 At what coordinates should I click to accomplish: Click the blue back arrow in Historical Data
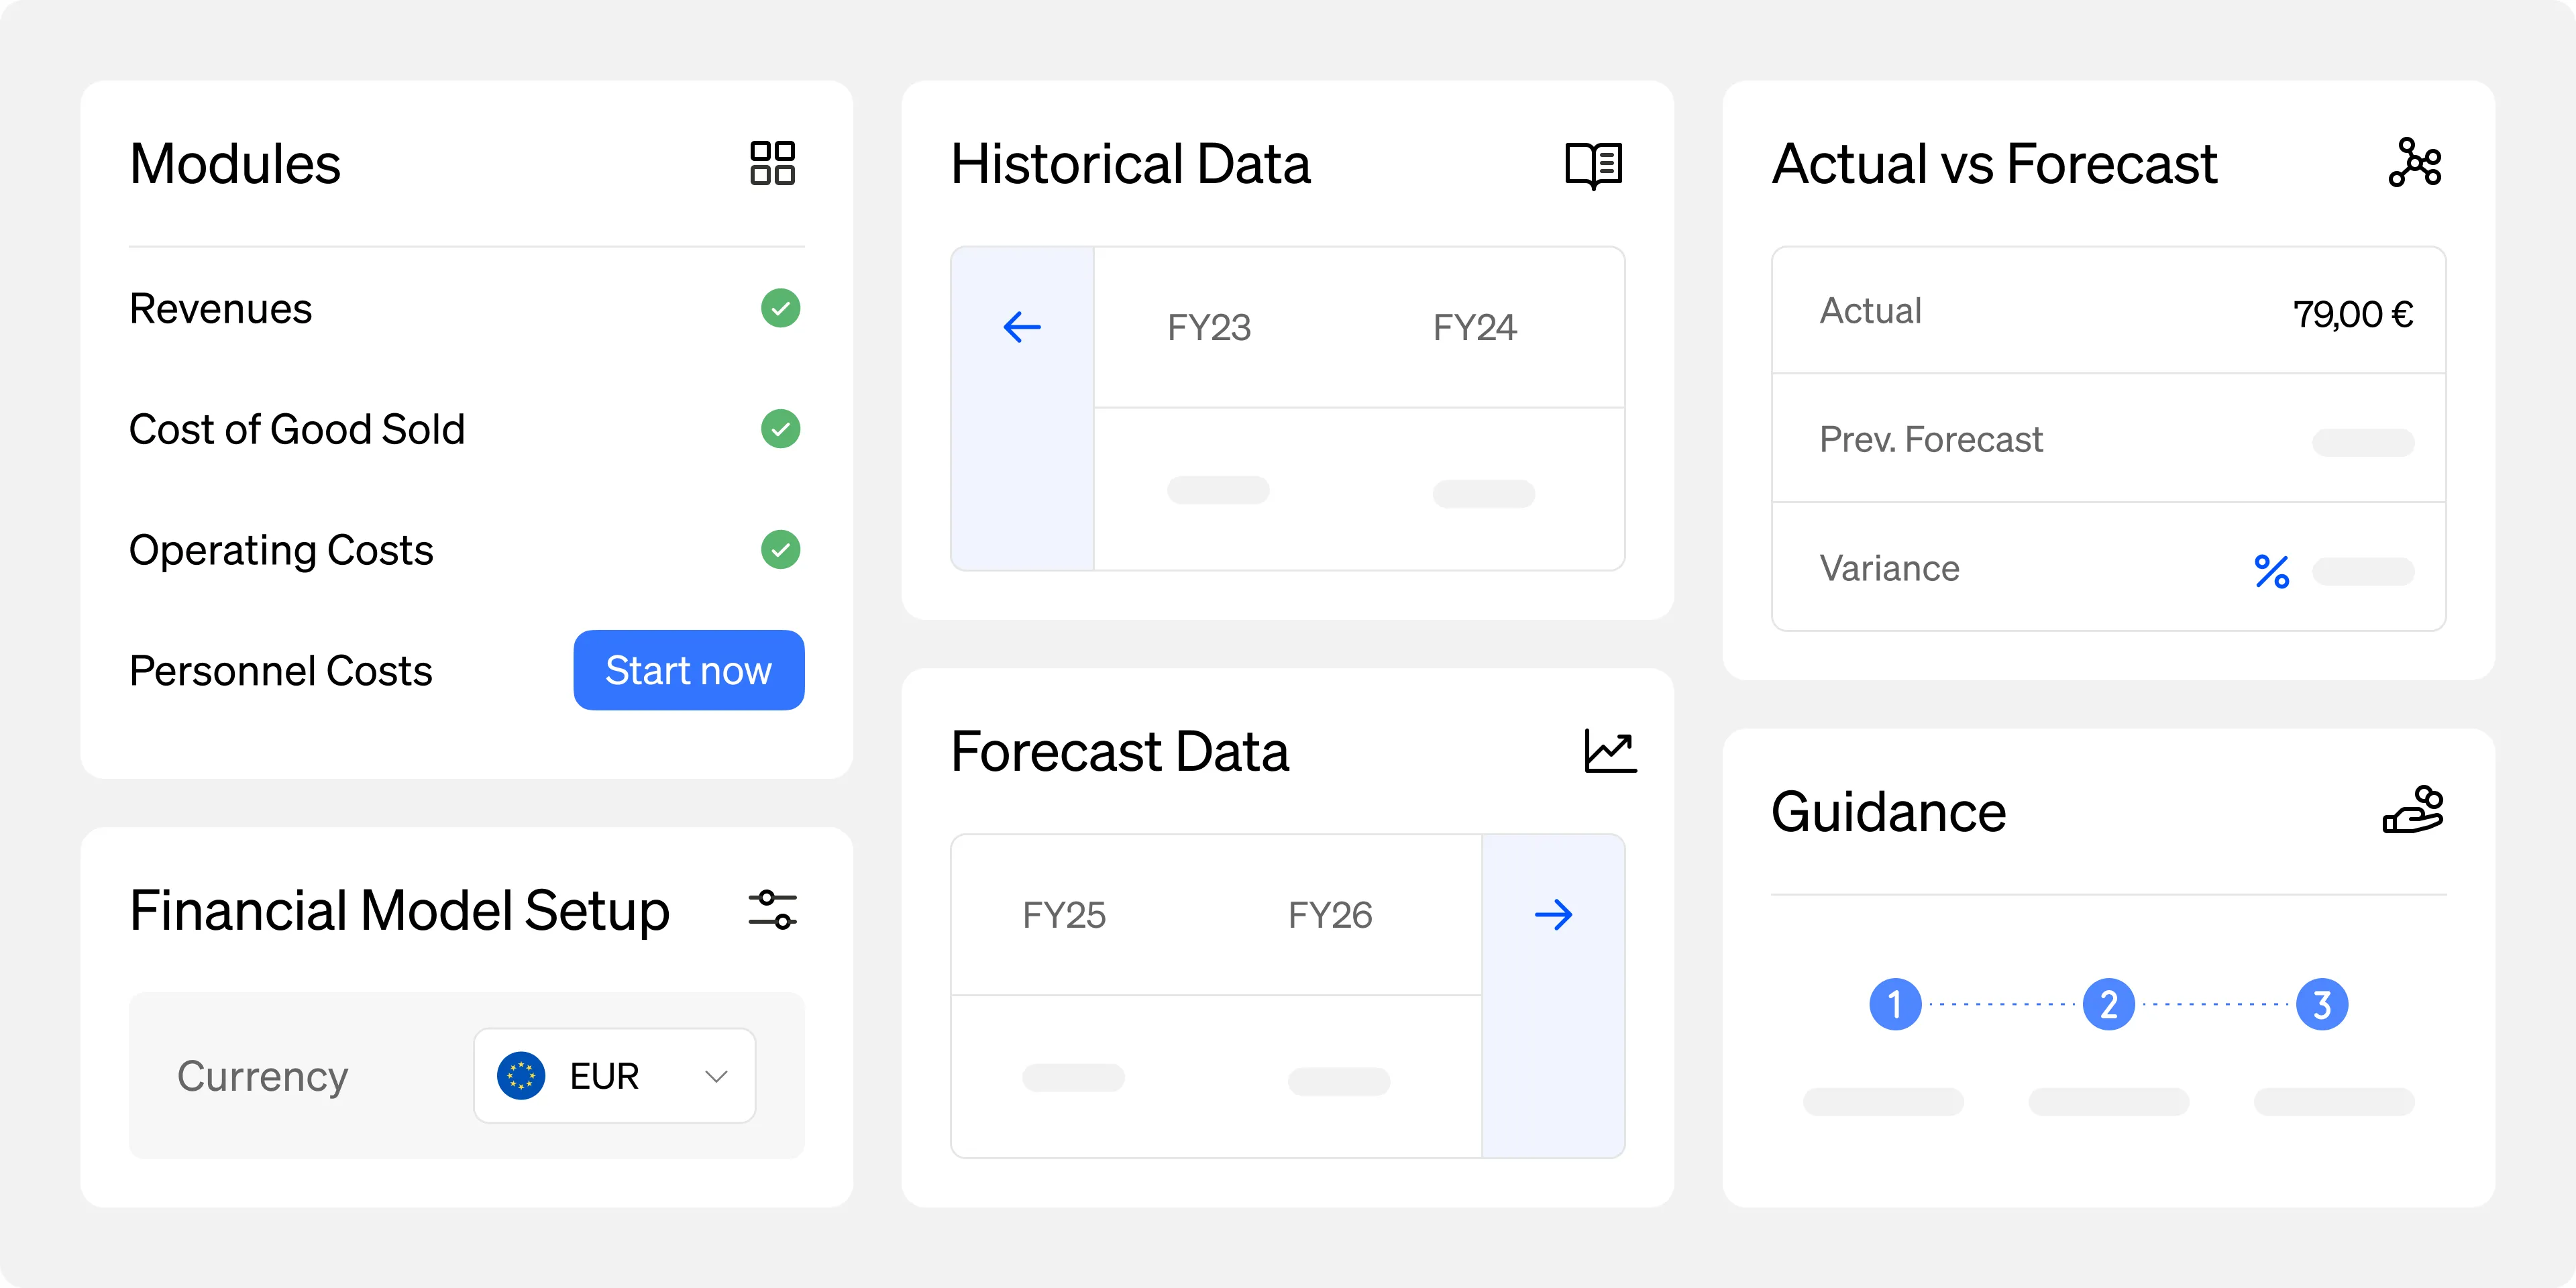pyautogui.click(x=1021, y=325)
